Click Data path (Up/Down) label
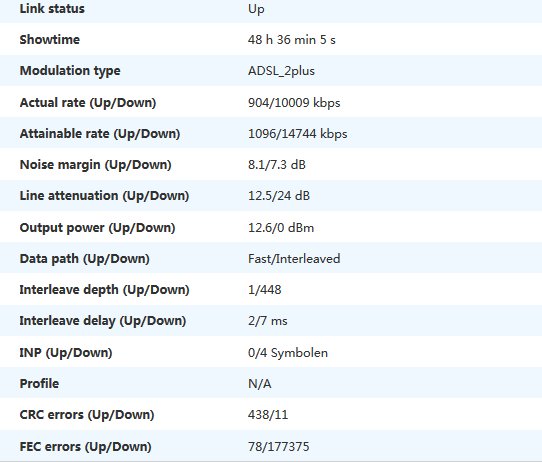Viewport: 542px width, 462px height. tap(84, 259)
